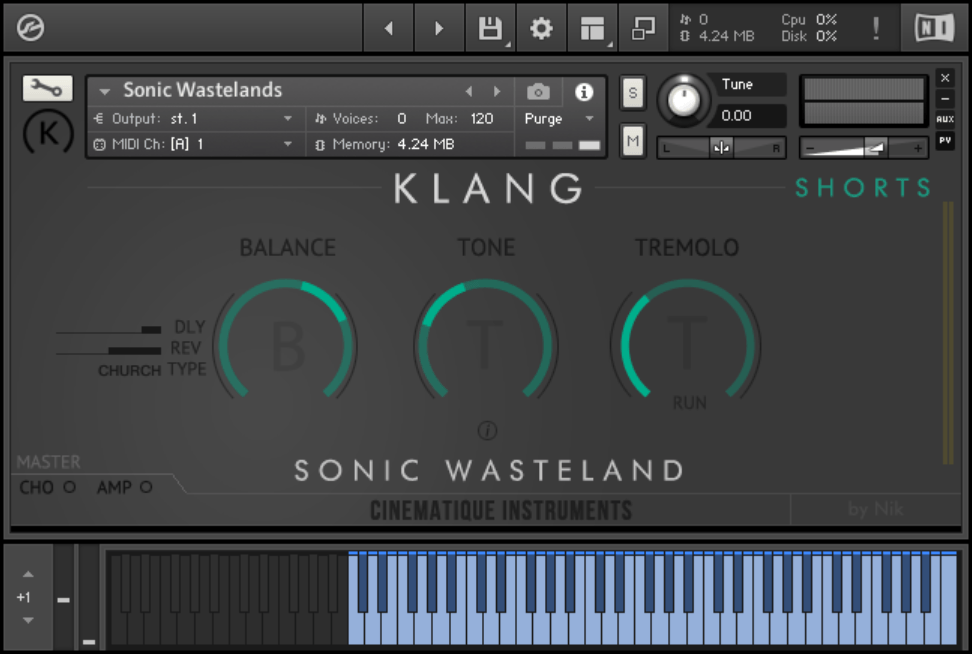Open the instrument info icon

click(x=583, y=92)
